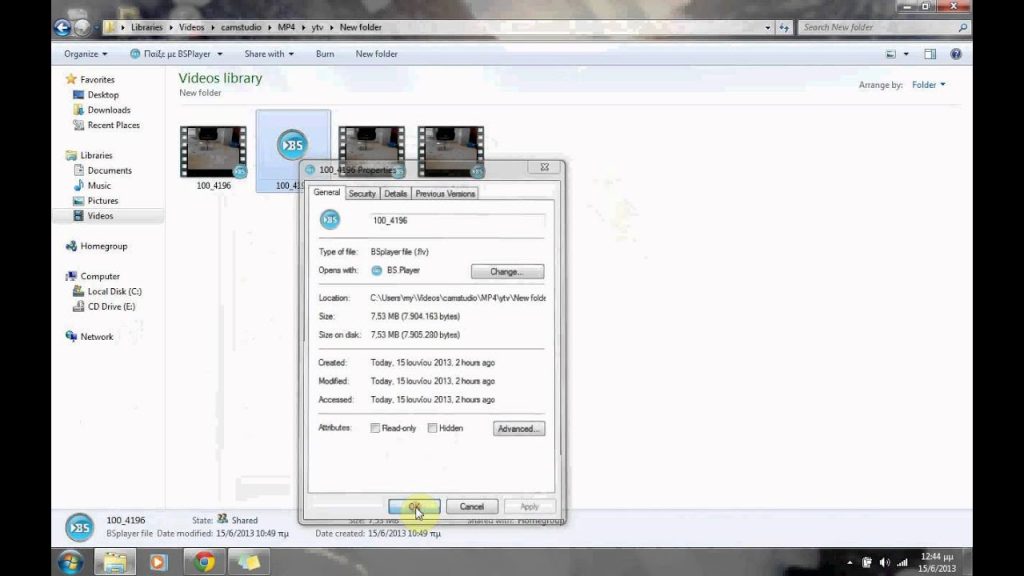Click New folder in the toolbar

point(376,54)
